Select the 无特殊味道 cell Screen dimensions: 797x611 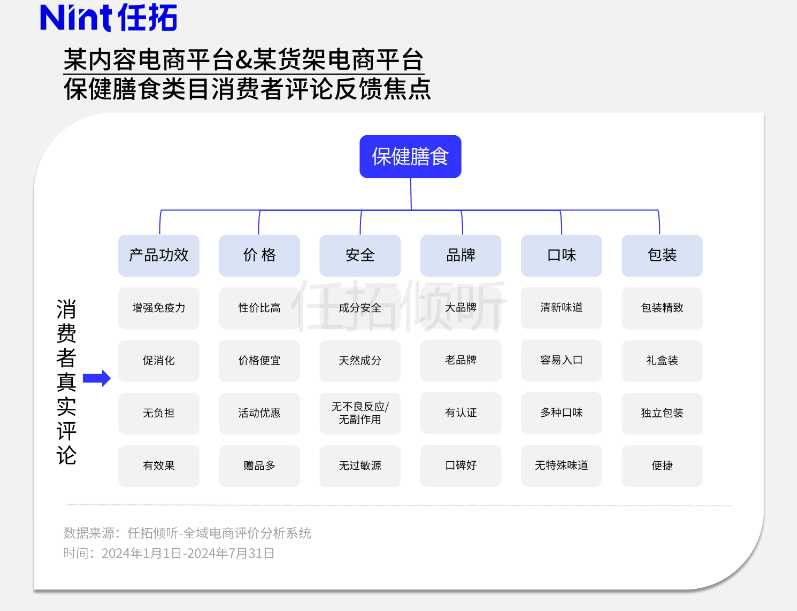[x=561, y=466]
